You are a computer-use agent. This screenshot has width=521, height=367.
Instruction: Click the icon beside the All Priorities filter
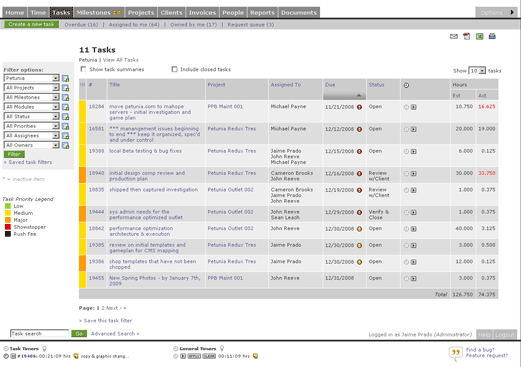[x=65, y=126]
